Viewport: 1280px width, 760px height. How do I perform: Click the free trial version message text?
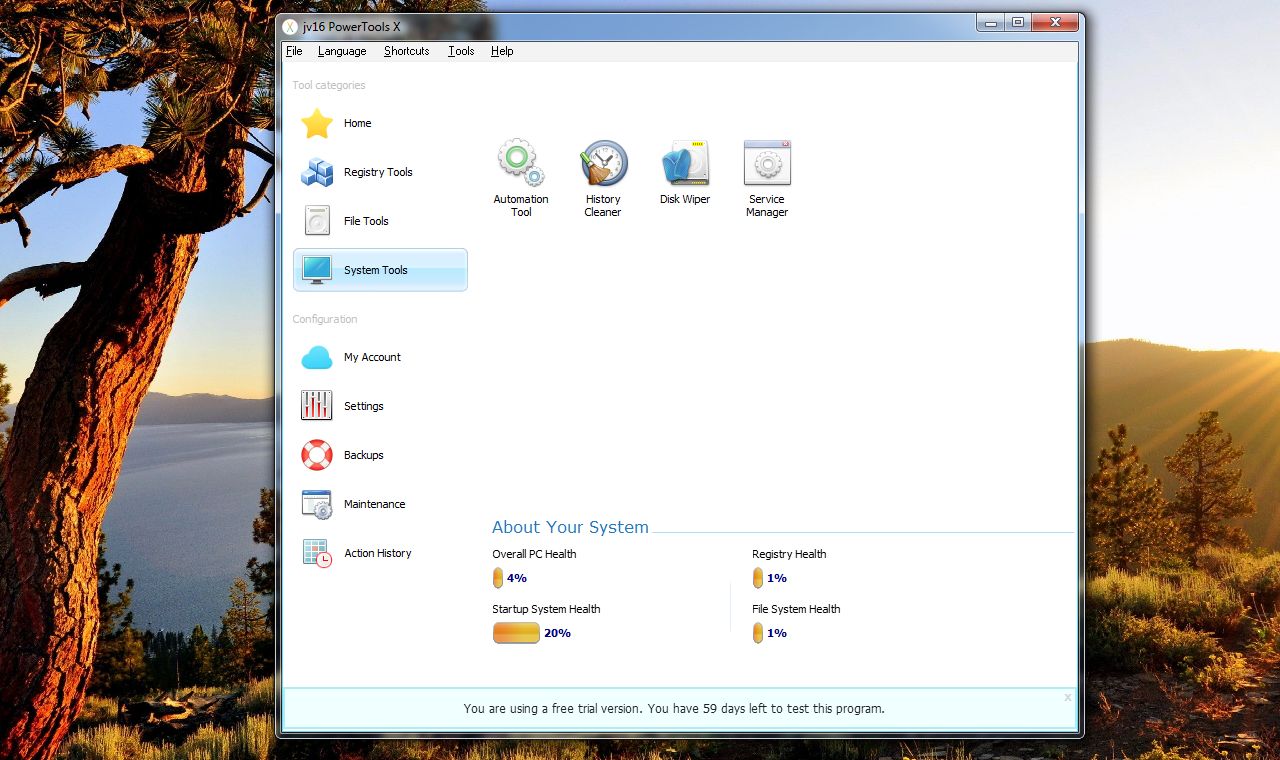coord(674,708)
